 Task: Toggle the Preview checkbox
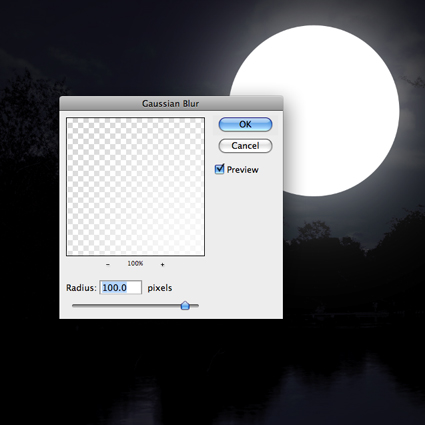click(x=219, y=169)
